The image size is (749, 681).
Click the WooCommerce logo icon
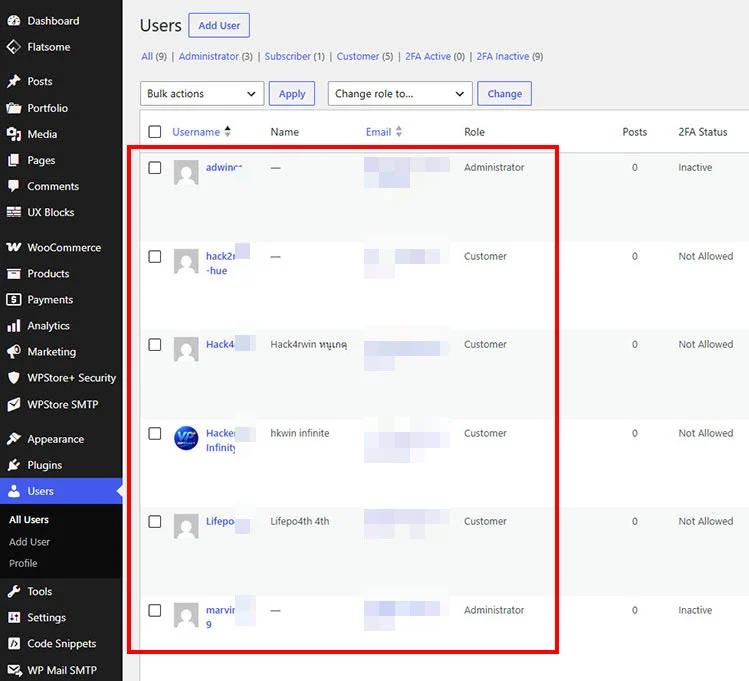tap(14, 247)
